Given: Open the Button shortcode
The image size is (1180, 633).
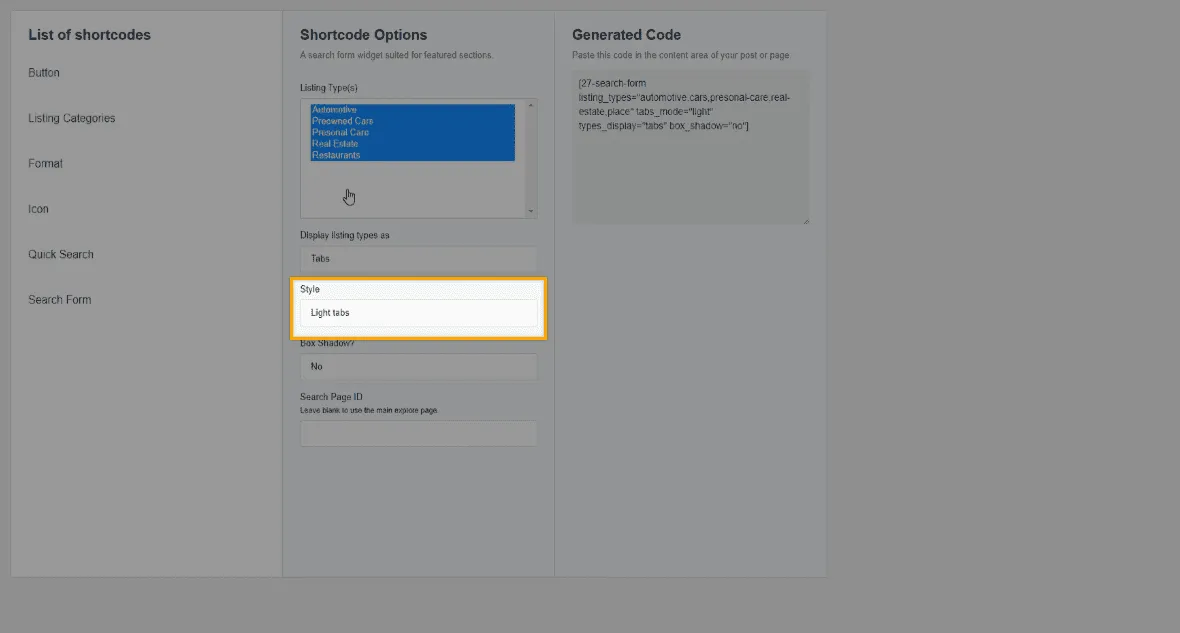Looking at the screenshot, I should point(44,73).
